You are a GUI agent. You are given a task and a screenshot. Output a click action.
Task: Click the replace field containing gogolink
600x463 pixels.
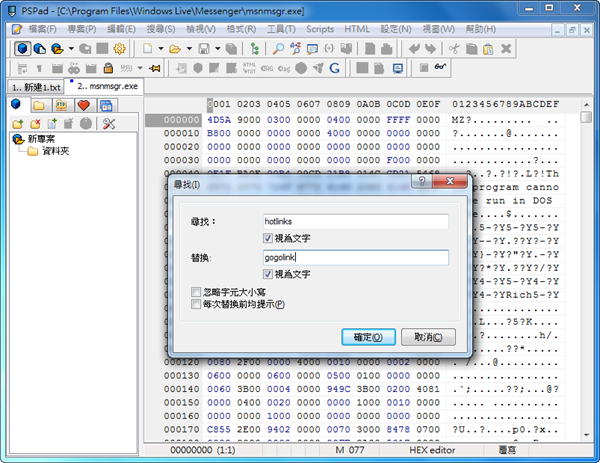pyautogui.click(x=356, y=258)
